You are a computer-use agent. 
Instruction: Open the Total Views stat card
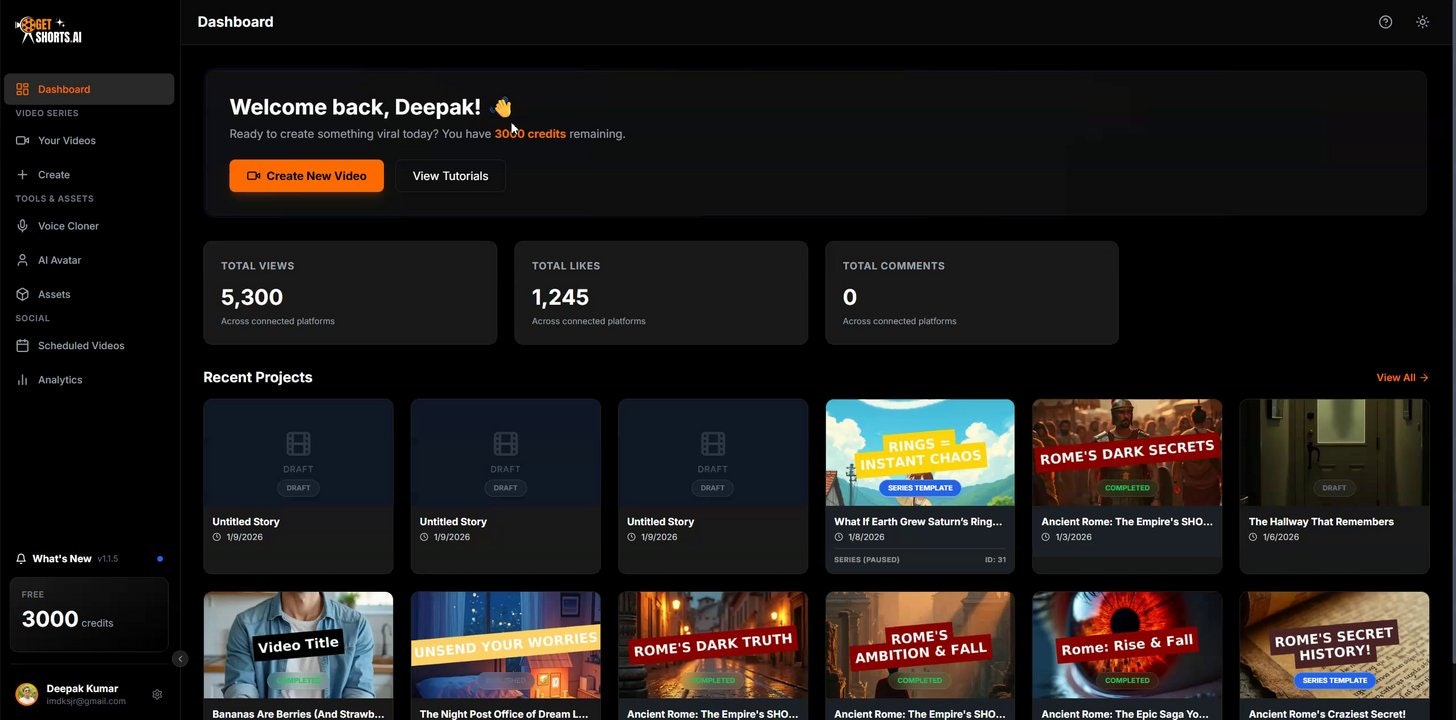coord(350,293)
